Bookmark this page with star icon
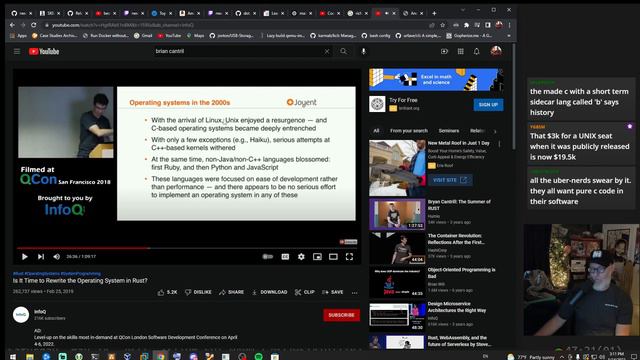The width and height of the screenshot is (640, 360). (442, 25)
